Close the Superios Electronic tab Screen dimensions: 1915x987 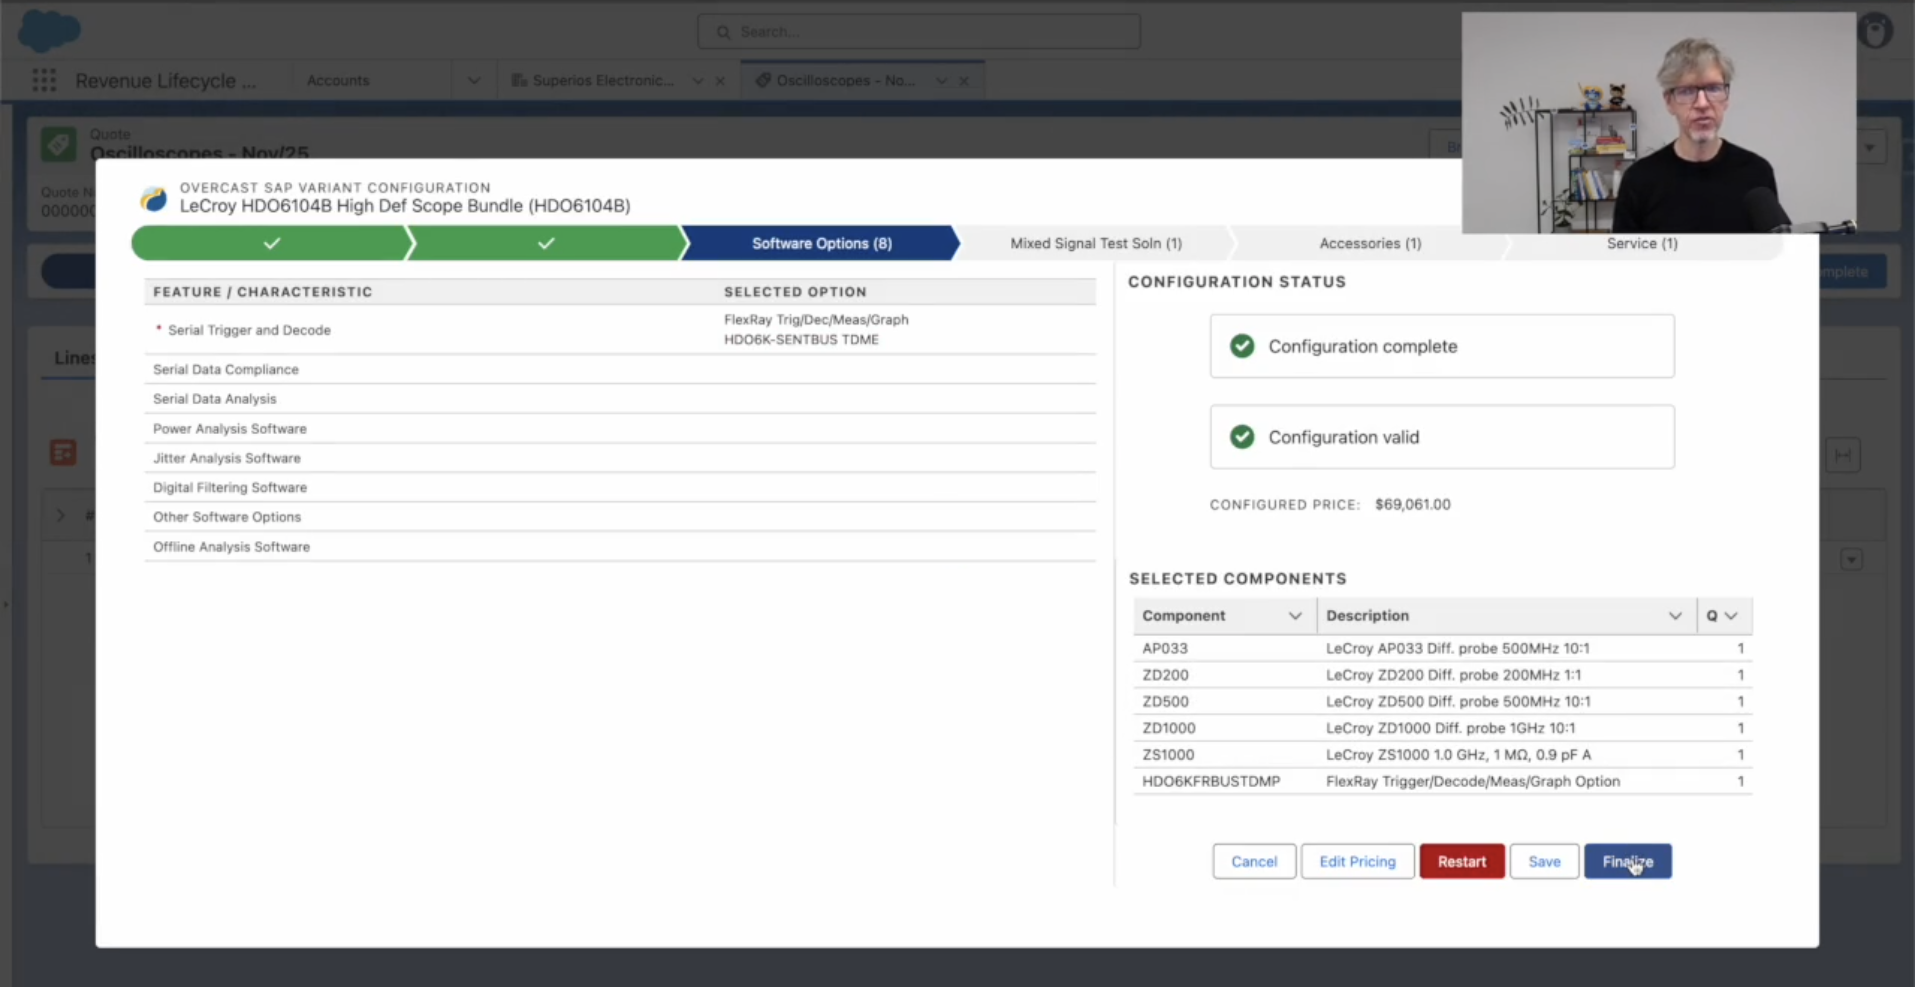(720, 81)
